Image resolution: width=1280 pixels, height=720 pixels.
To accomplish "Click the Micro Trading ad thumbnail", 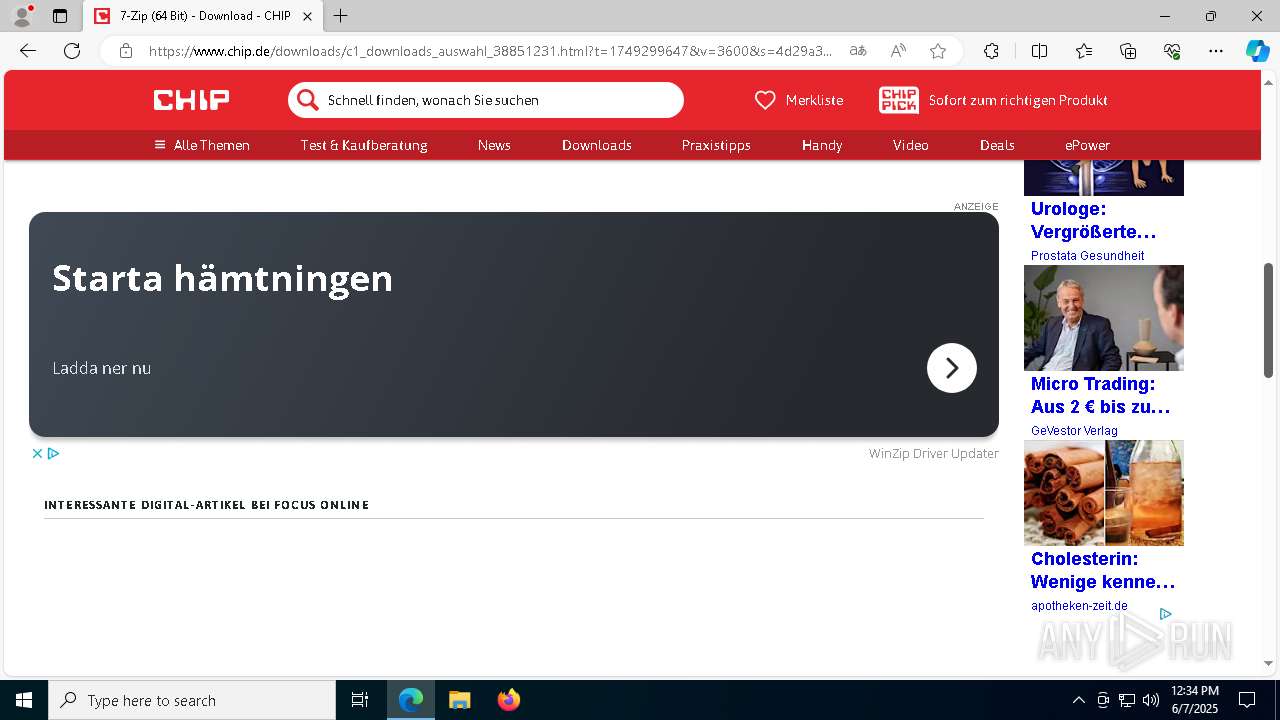I will pos(1104,318).
